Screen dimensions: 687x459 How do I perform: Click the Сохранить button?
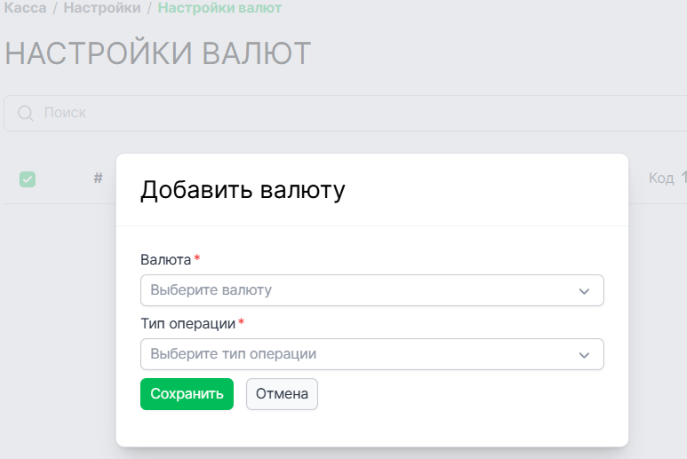(187, 394)
